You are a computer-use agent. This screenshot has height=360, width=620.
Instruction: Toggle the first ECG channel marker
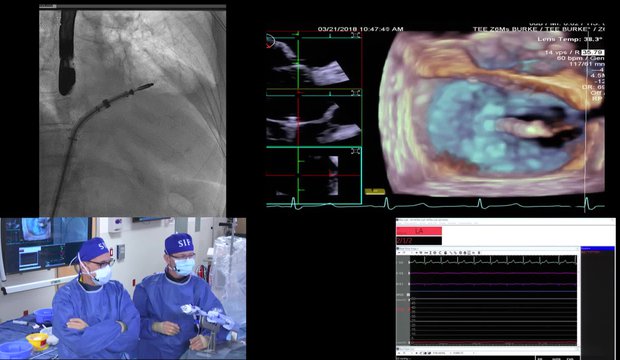(x=409, y=263)
